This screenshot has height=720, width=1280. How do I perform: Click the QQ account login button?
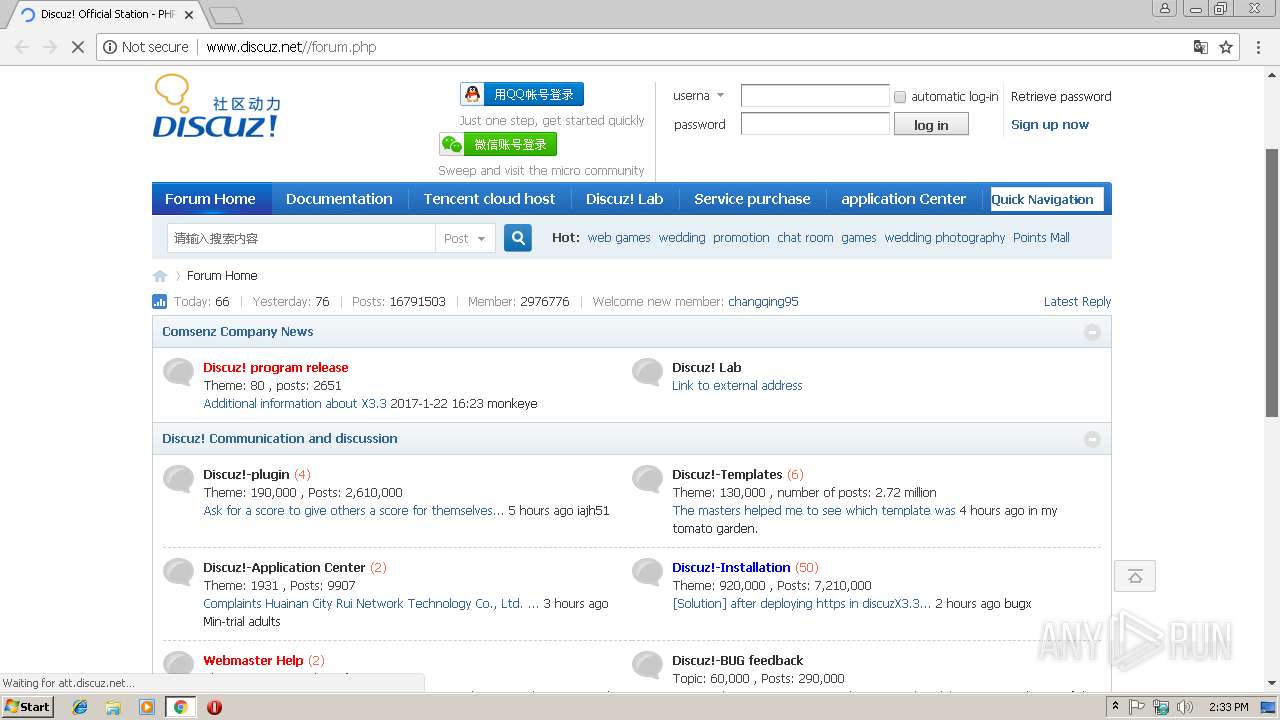click(x=521, y=94)
